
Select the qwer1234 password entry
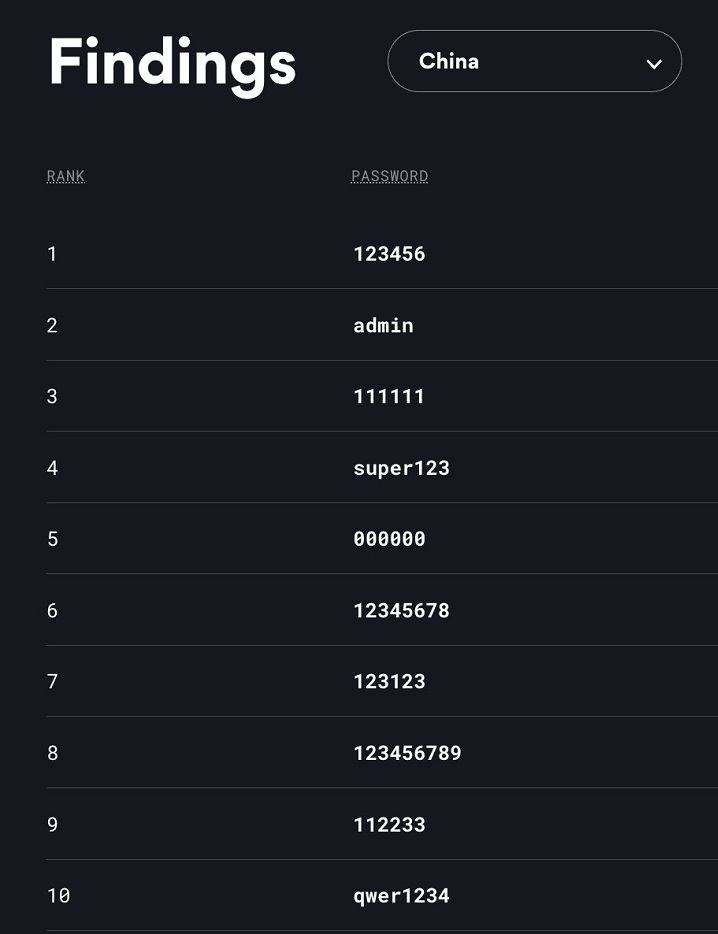click(x=401, y=896)
